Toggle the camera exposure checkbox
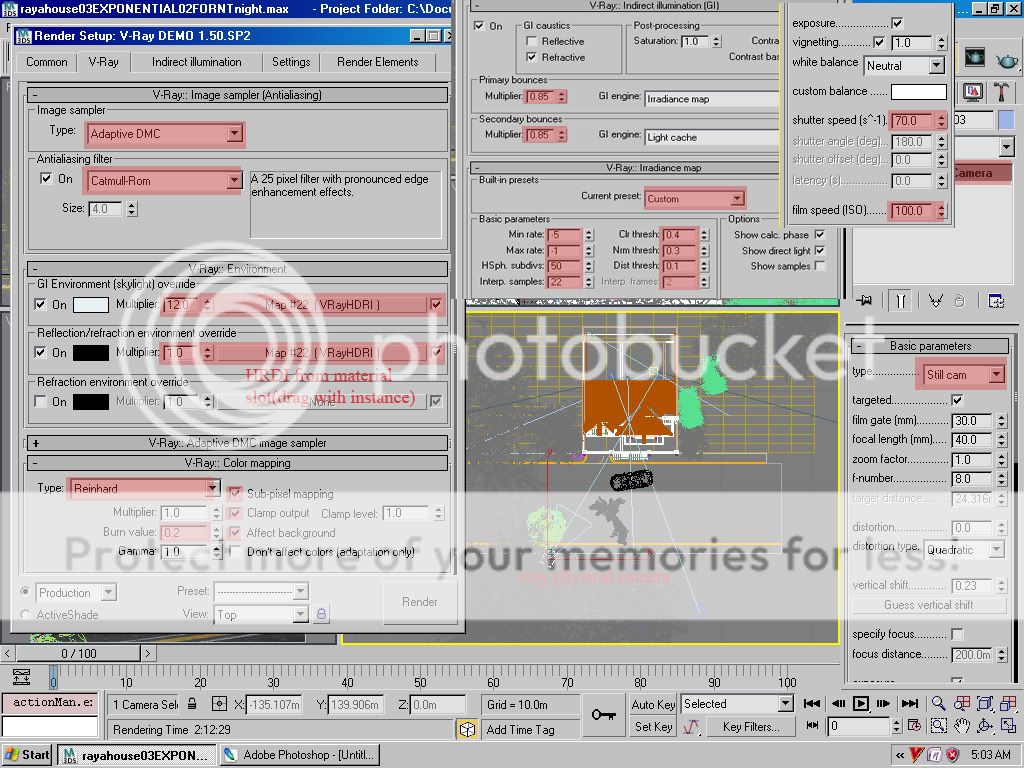This screenshot has height=768, width=1024. (x=897, y=23)
